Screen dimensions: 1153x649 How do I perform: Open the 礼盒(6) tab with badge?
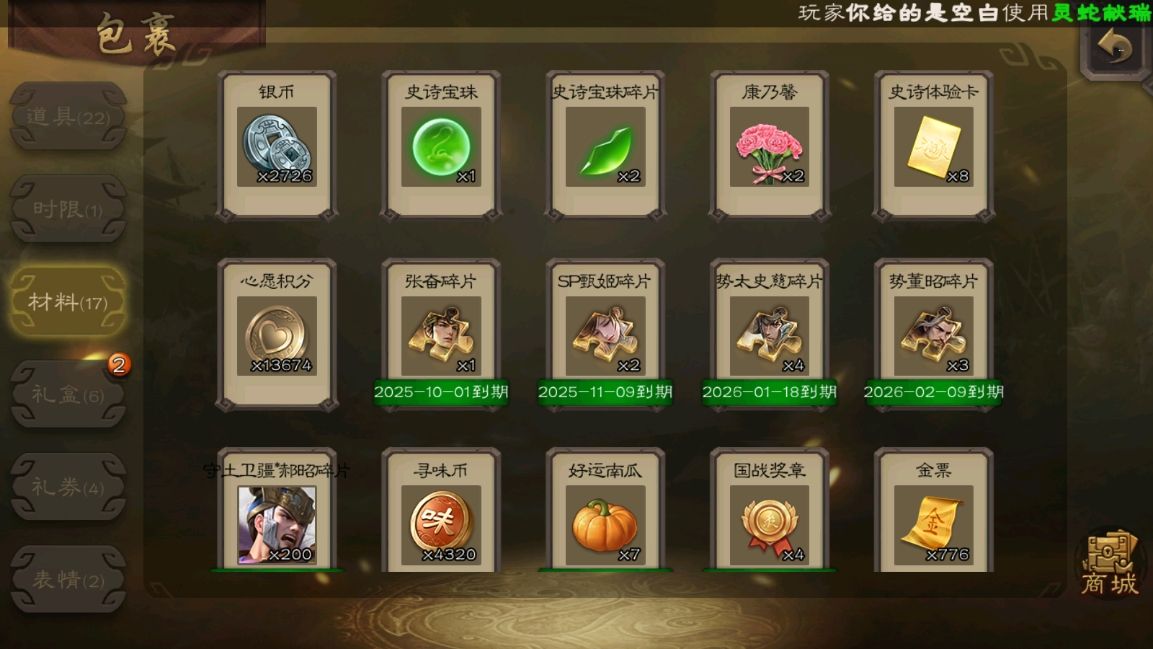[68, 394]
